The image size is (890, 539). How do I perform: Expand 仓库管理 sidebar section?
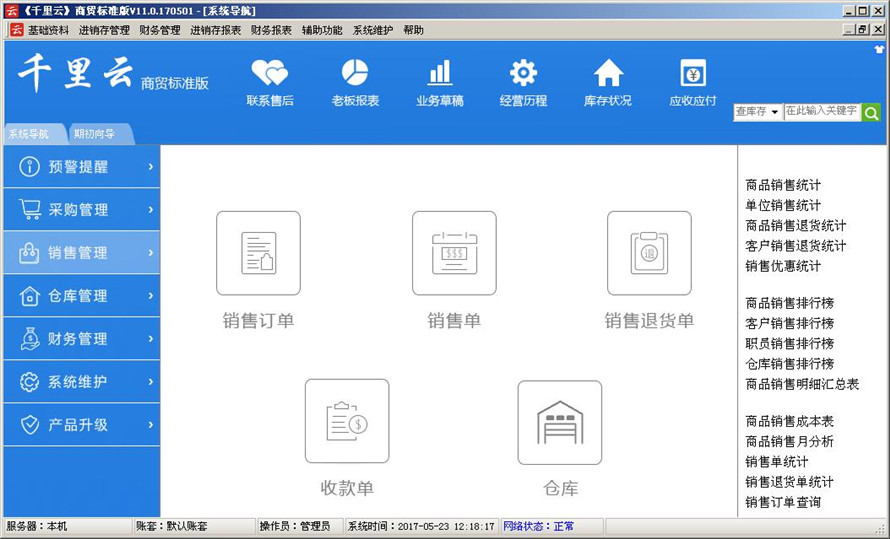pos(80,296)
